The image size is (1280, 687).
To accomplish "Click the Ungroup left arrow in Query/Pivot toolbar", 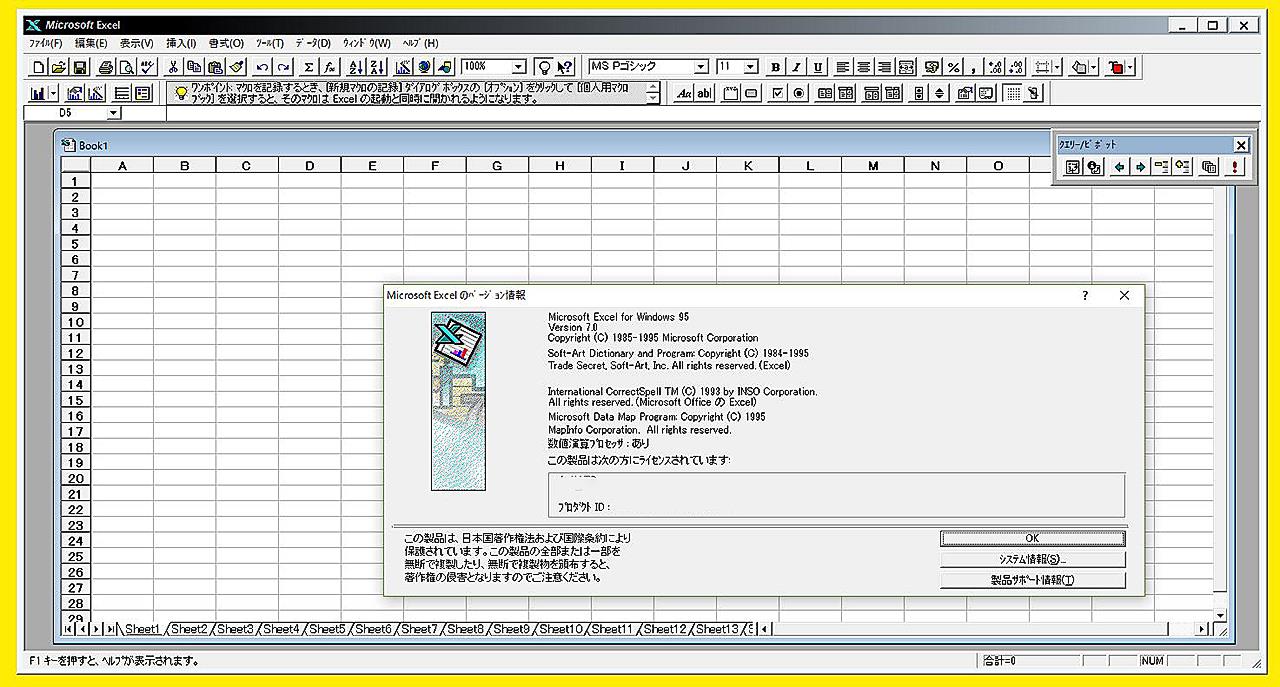I will 1119,167.
